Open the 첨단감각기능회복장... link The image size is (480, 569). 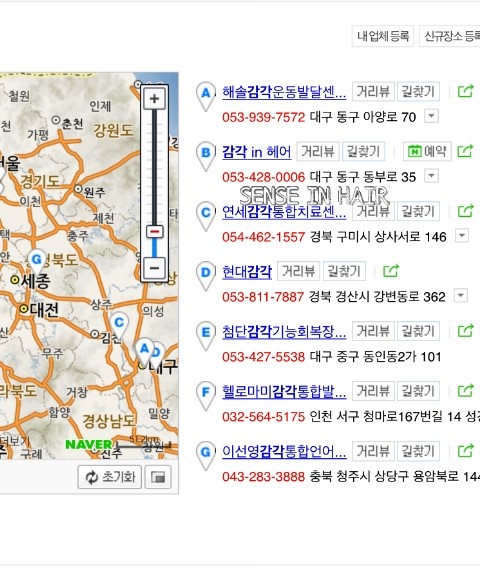point(284,331)
